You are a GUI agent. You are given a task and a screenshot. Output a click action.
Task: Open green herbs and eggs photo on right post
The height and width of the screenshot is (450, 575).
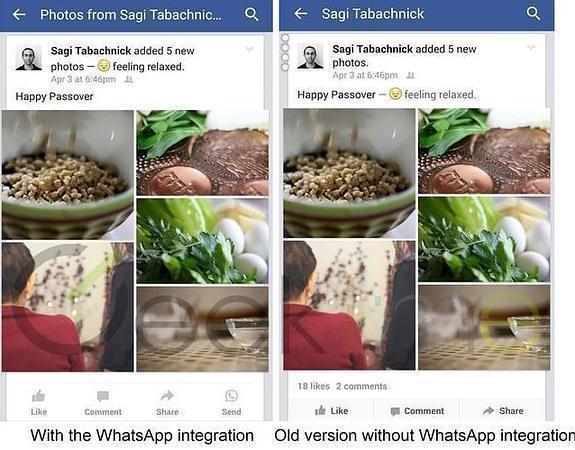484,239
